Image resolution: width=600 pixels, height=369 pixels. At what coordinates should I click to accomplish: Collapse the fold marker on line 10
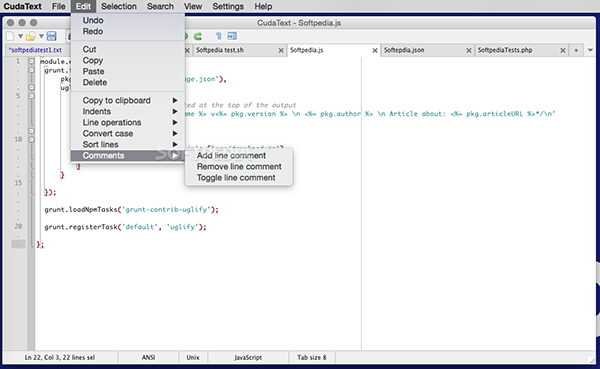click(x=31, y=139)
